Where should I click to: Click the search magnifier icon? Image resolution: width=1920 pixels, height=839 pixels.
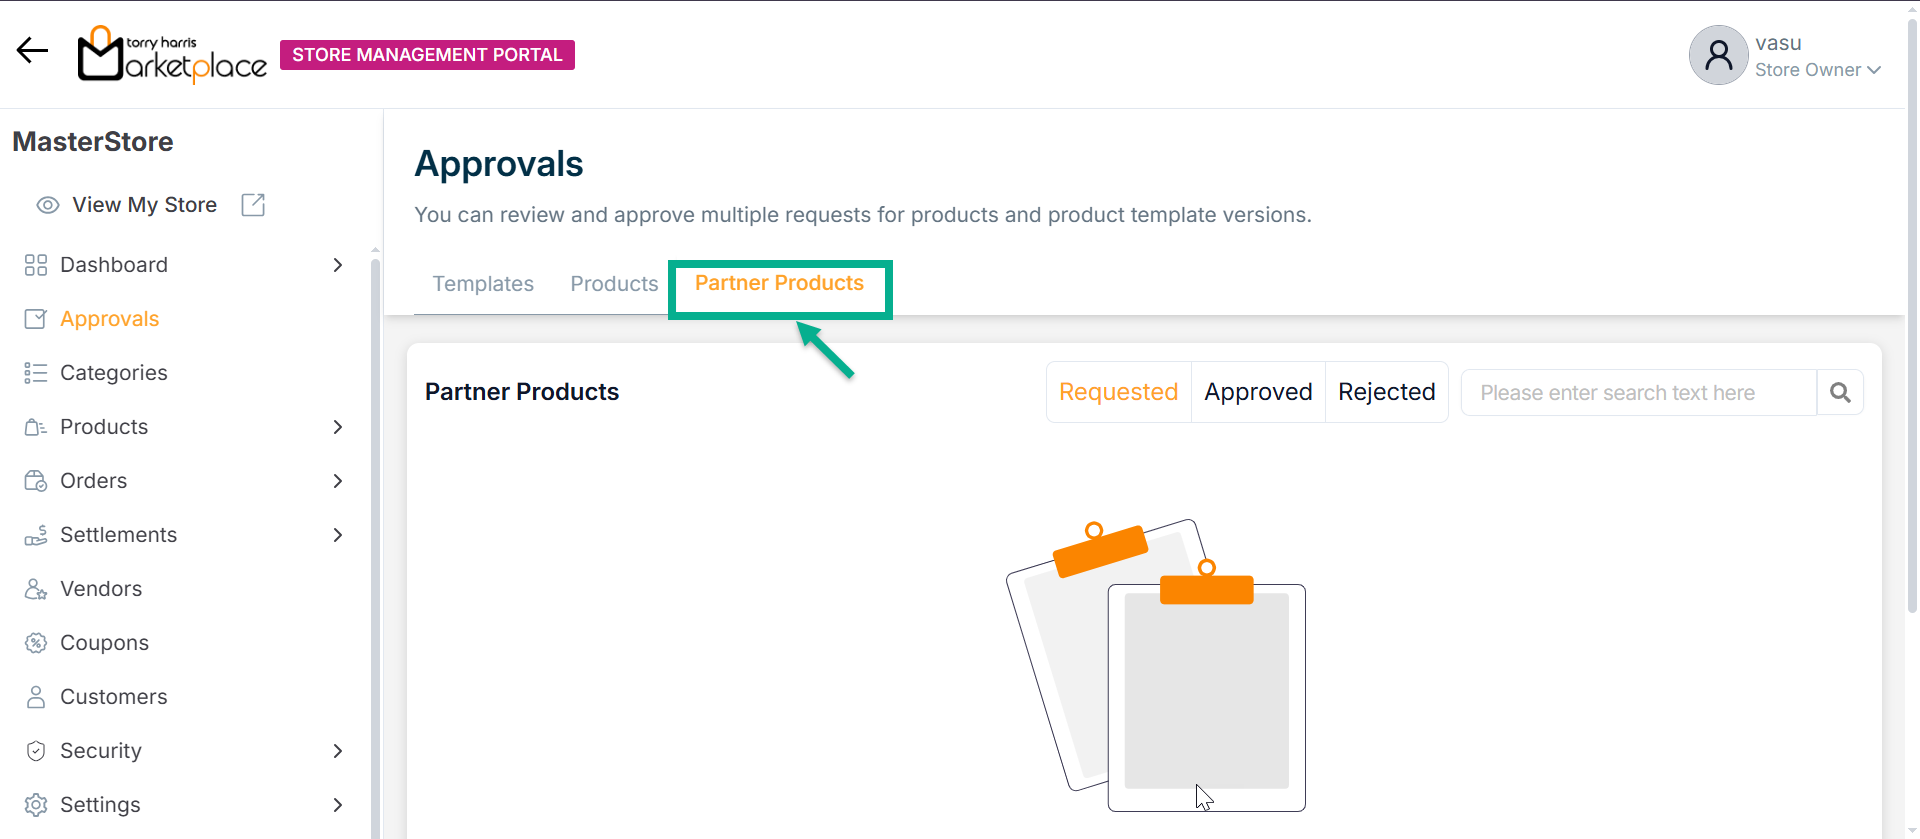click(x=1840, y=393)
